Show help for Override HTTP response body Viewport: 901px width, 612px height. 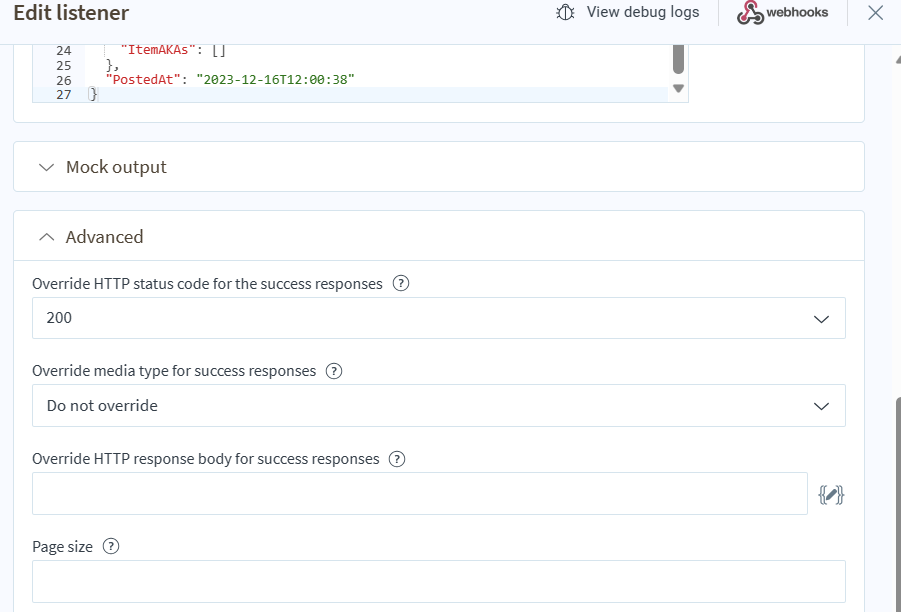coord(397,459)
